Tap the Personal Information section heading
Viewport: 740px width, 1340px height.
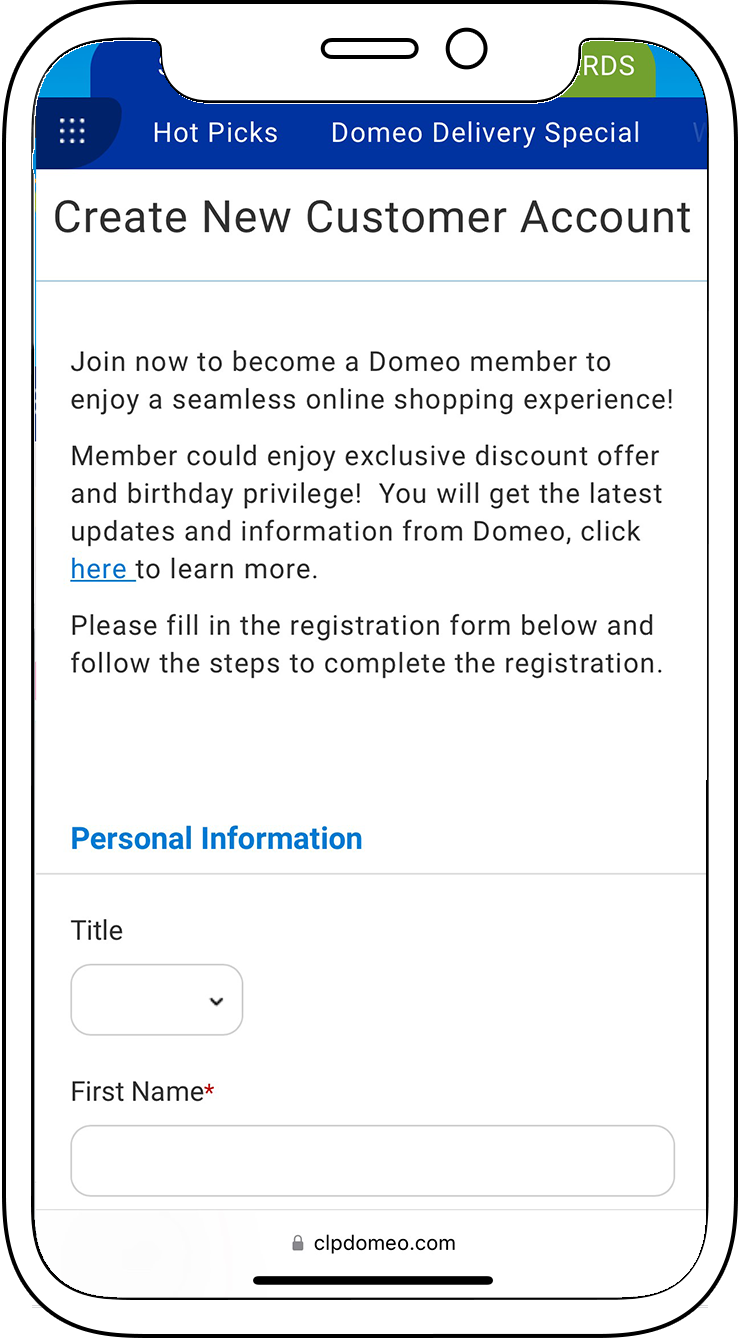(216, 838)
